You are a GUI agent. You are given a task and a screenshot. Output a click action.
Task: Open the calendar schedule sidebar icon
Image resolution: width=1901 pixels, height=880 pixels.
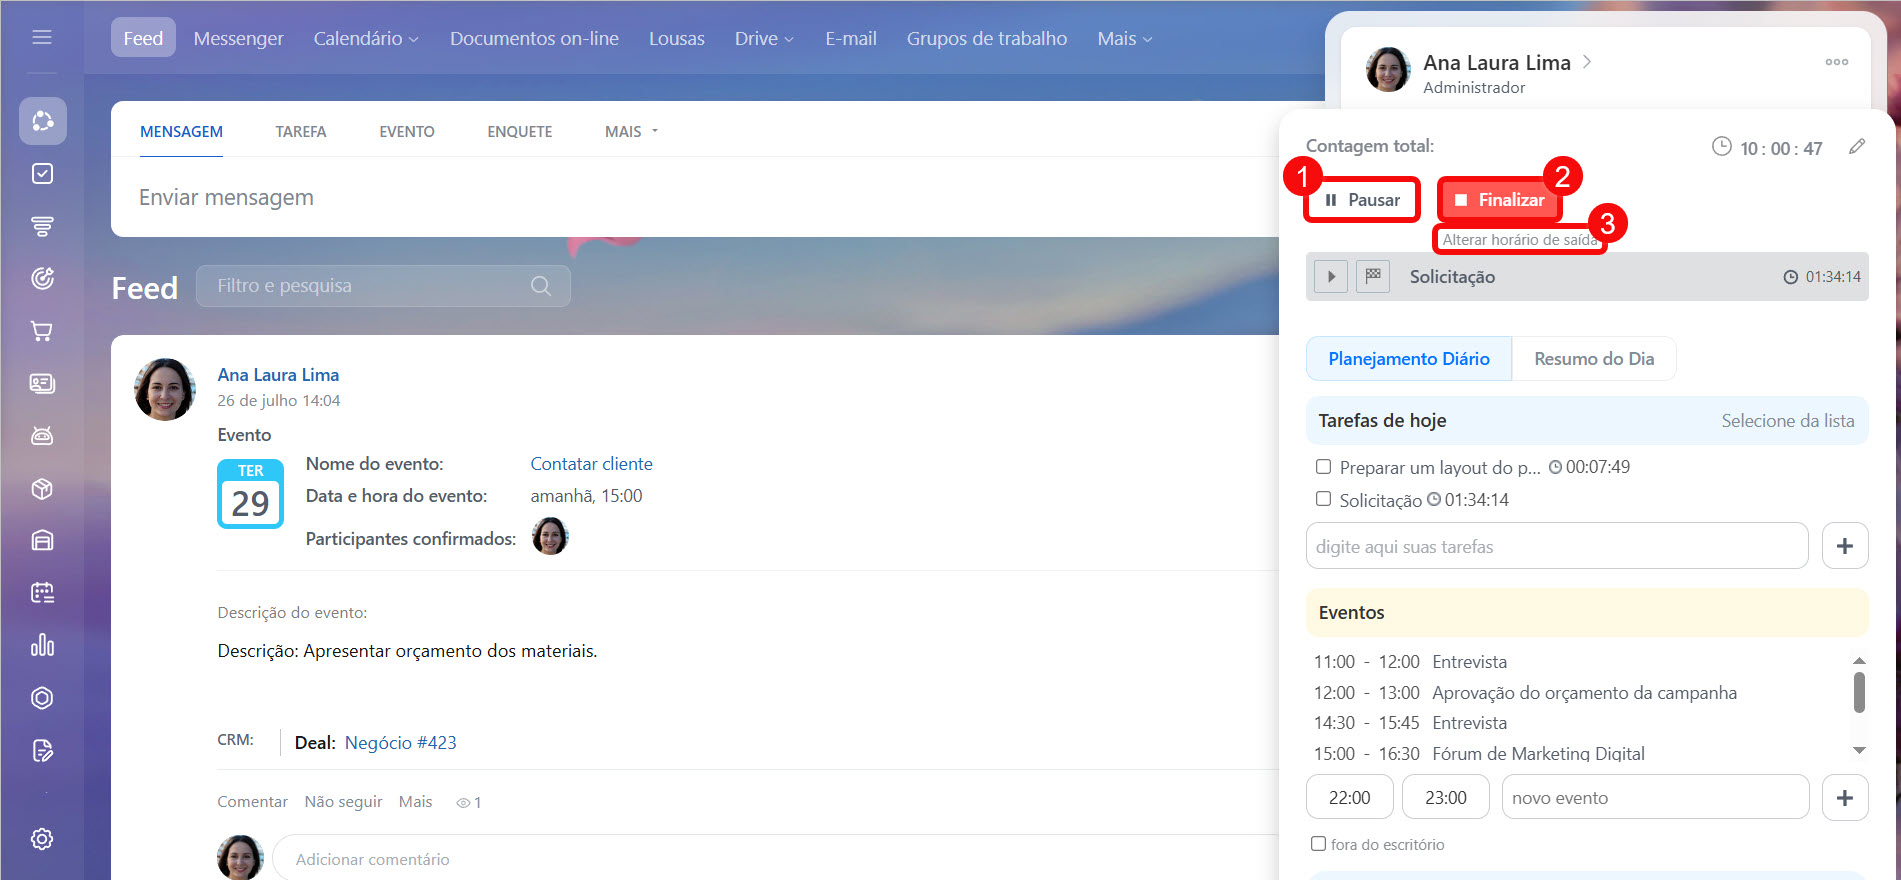42,593
